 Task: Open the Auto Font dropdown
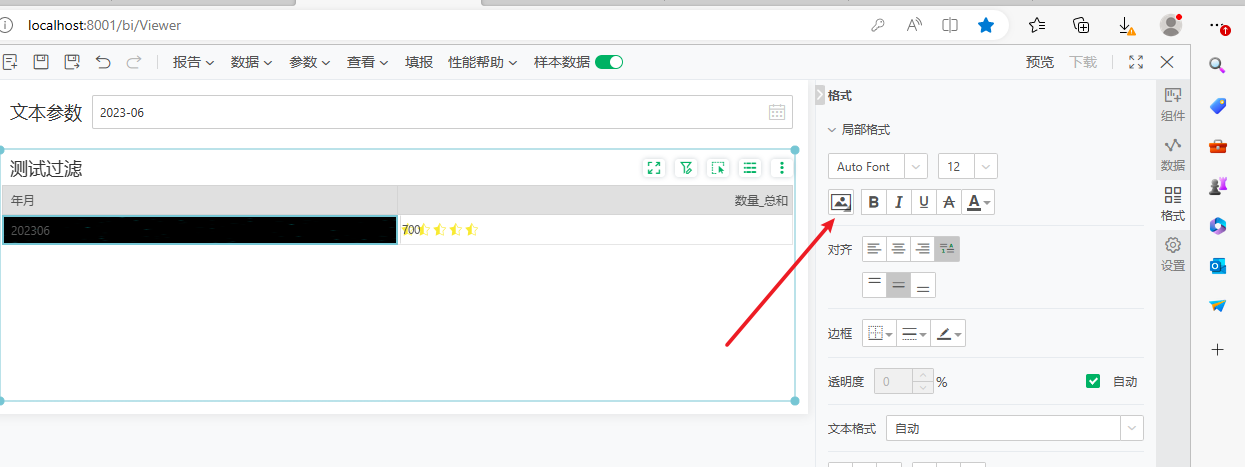pyautogui.click(x=878, y=166)
